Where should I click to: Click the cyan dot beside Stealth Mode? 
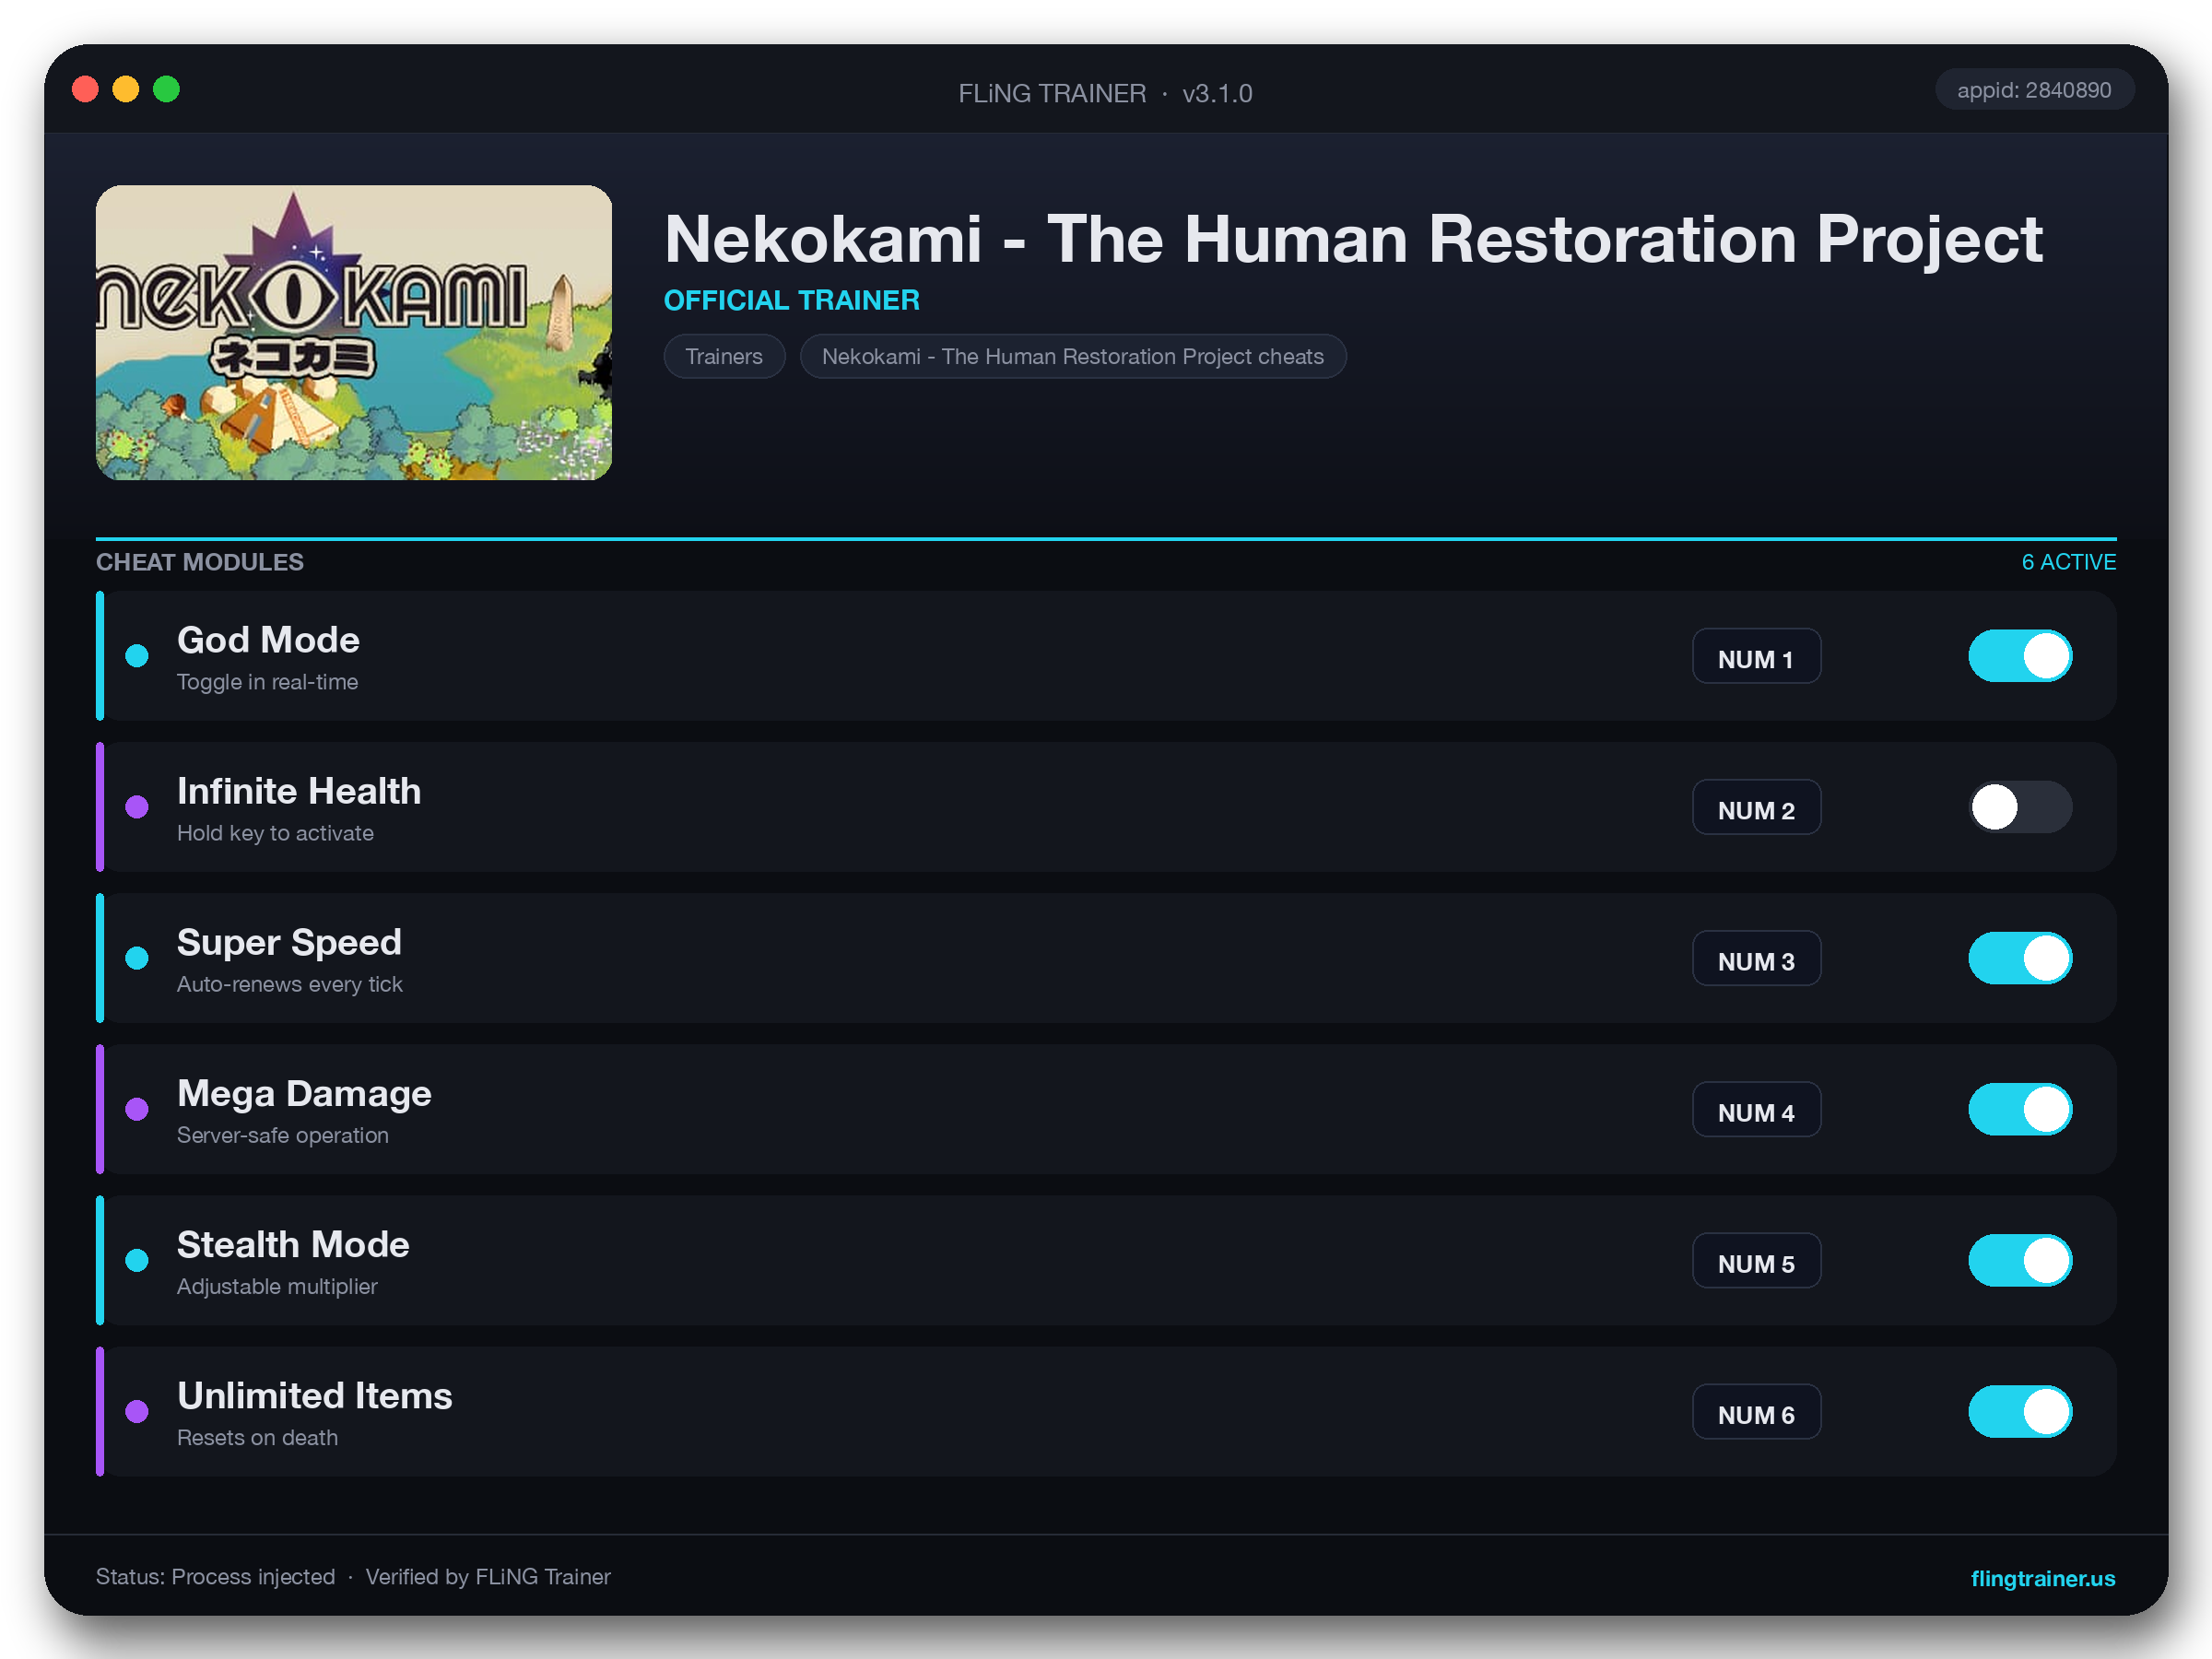point(137,1260)
